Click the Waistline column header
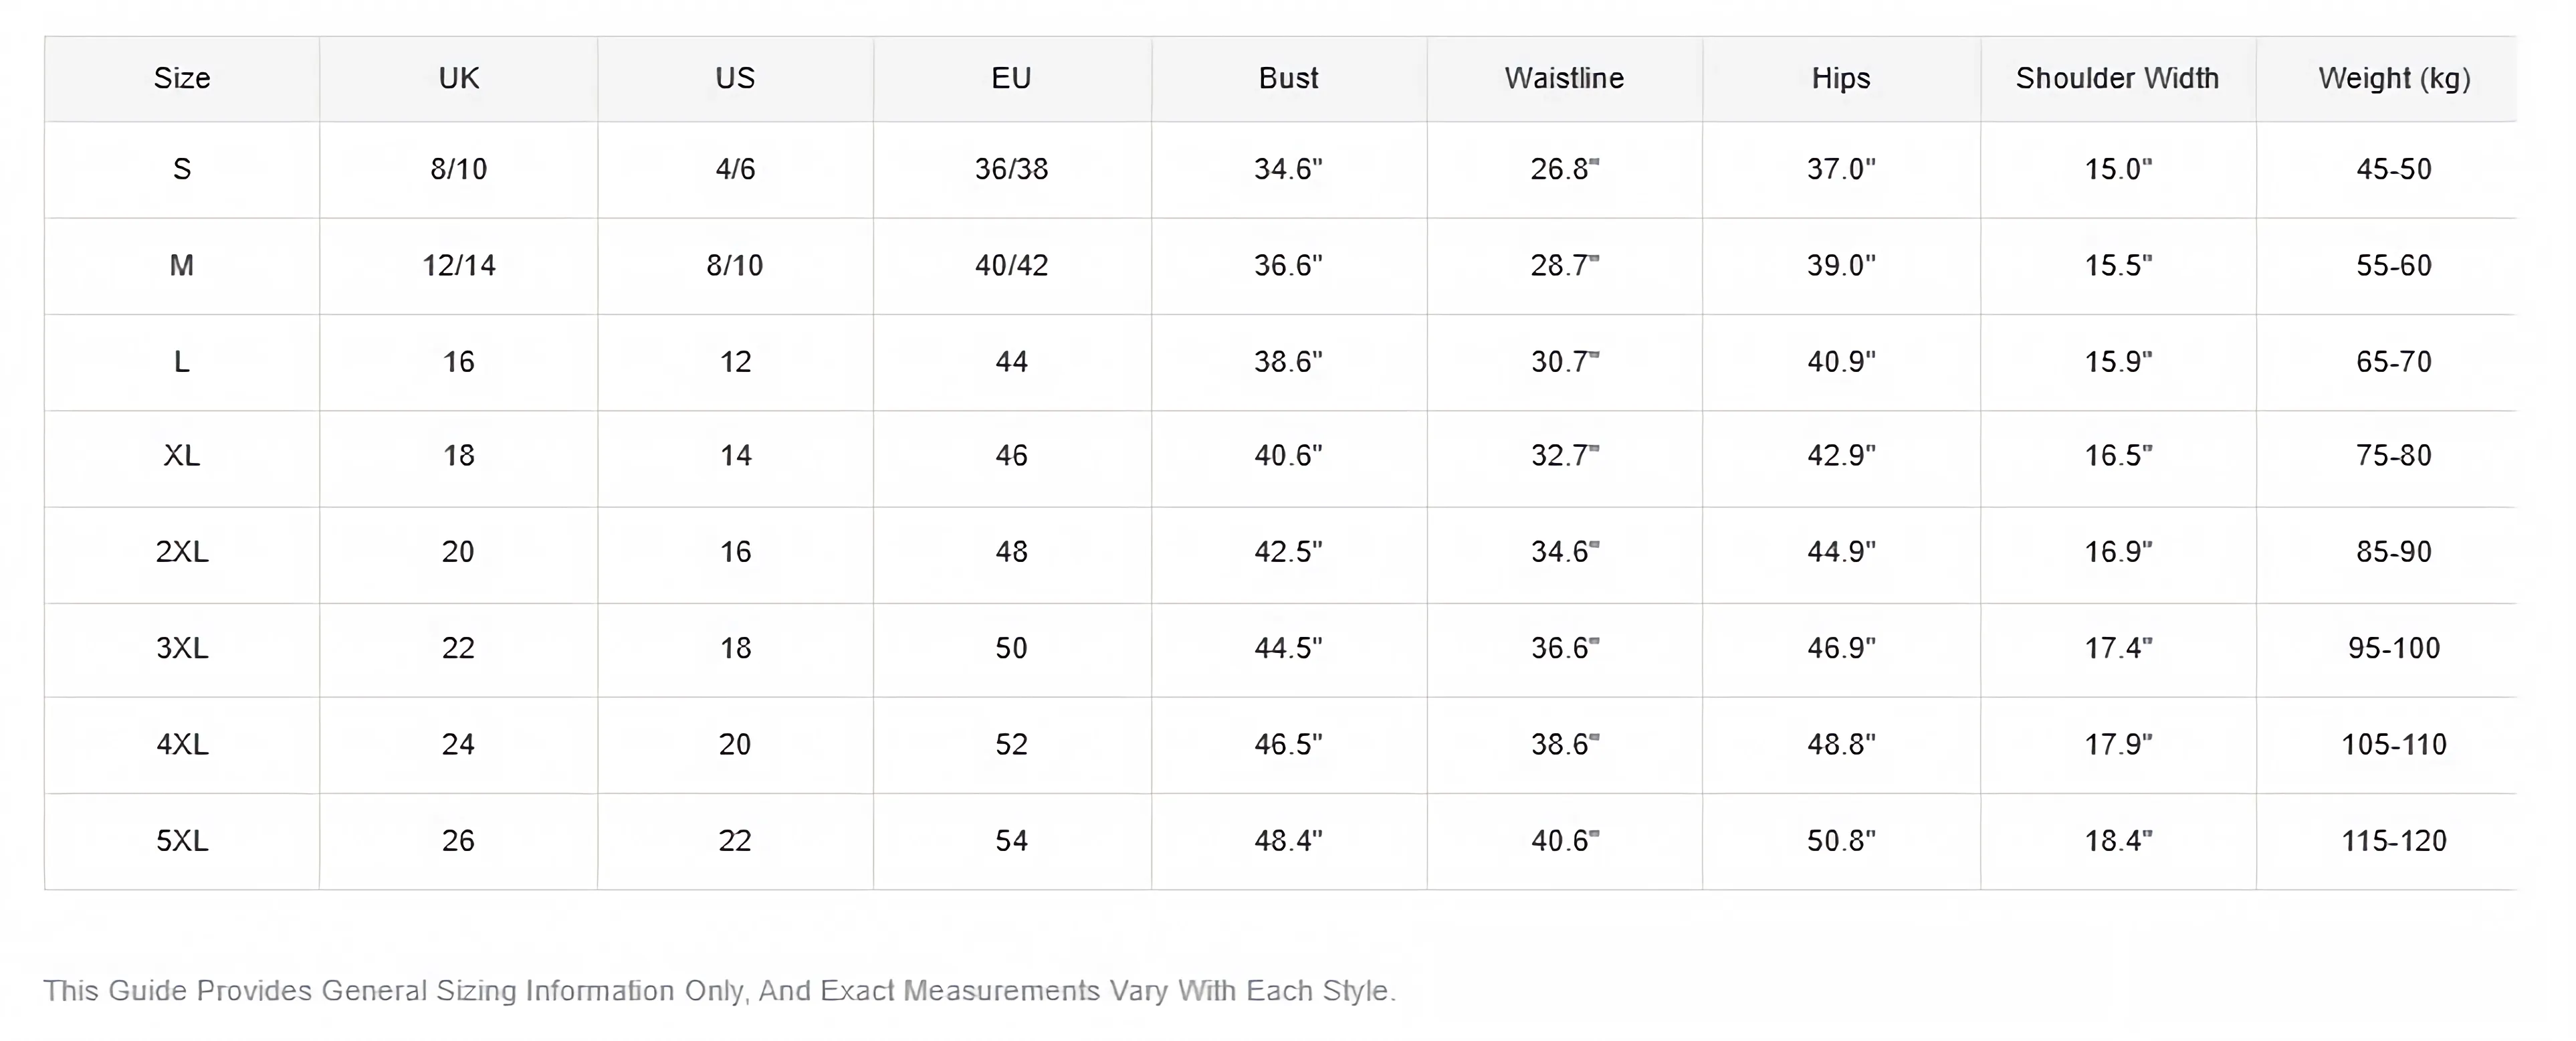 pyautogui.click(x=1564, y=79)
